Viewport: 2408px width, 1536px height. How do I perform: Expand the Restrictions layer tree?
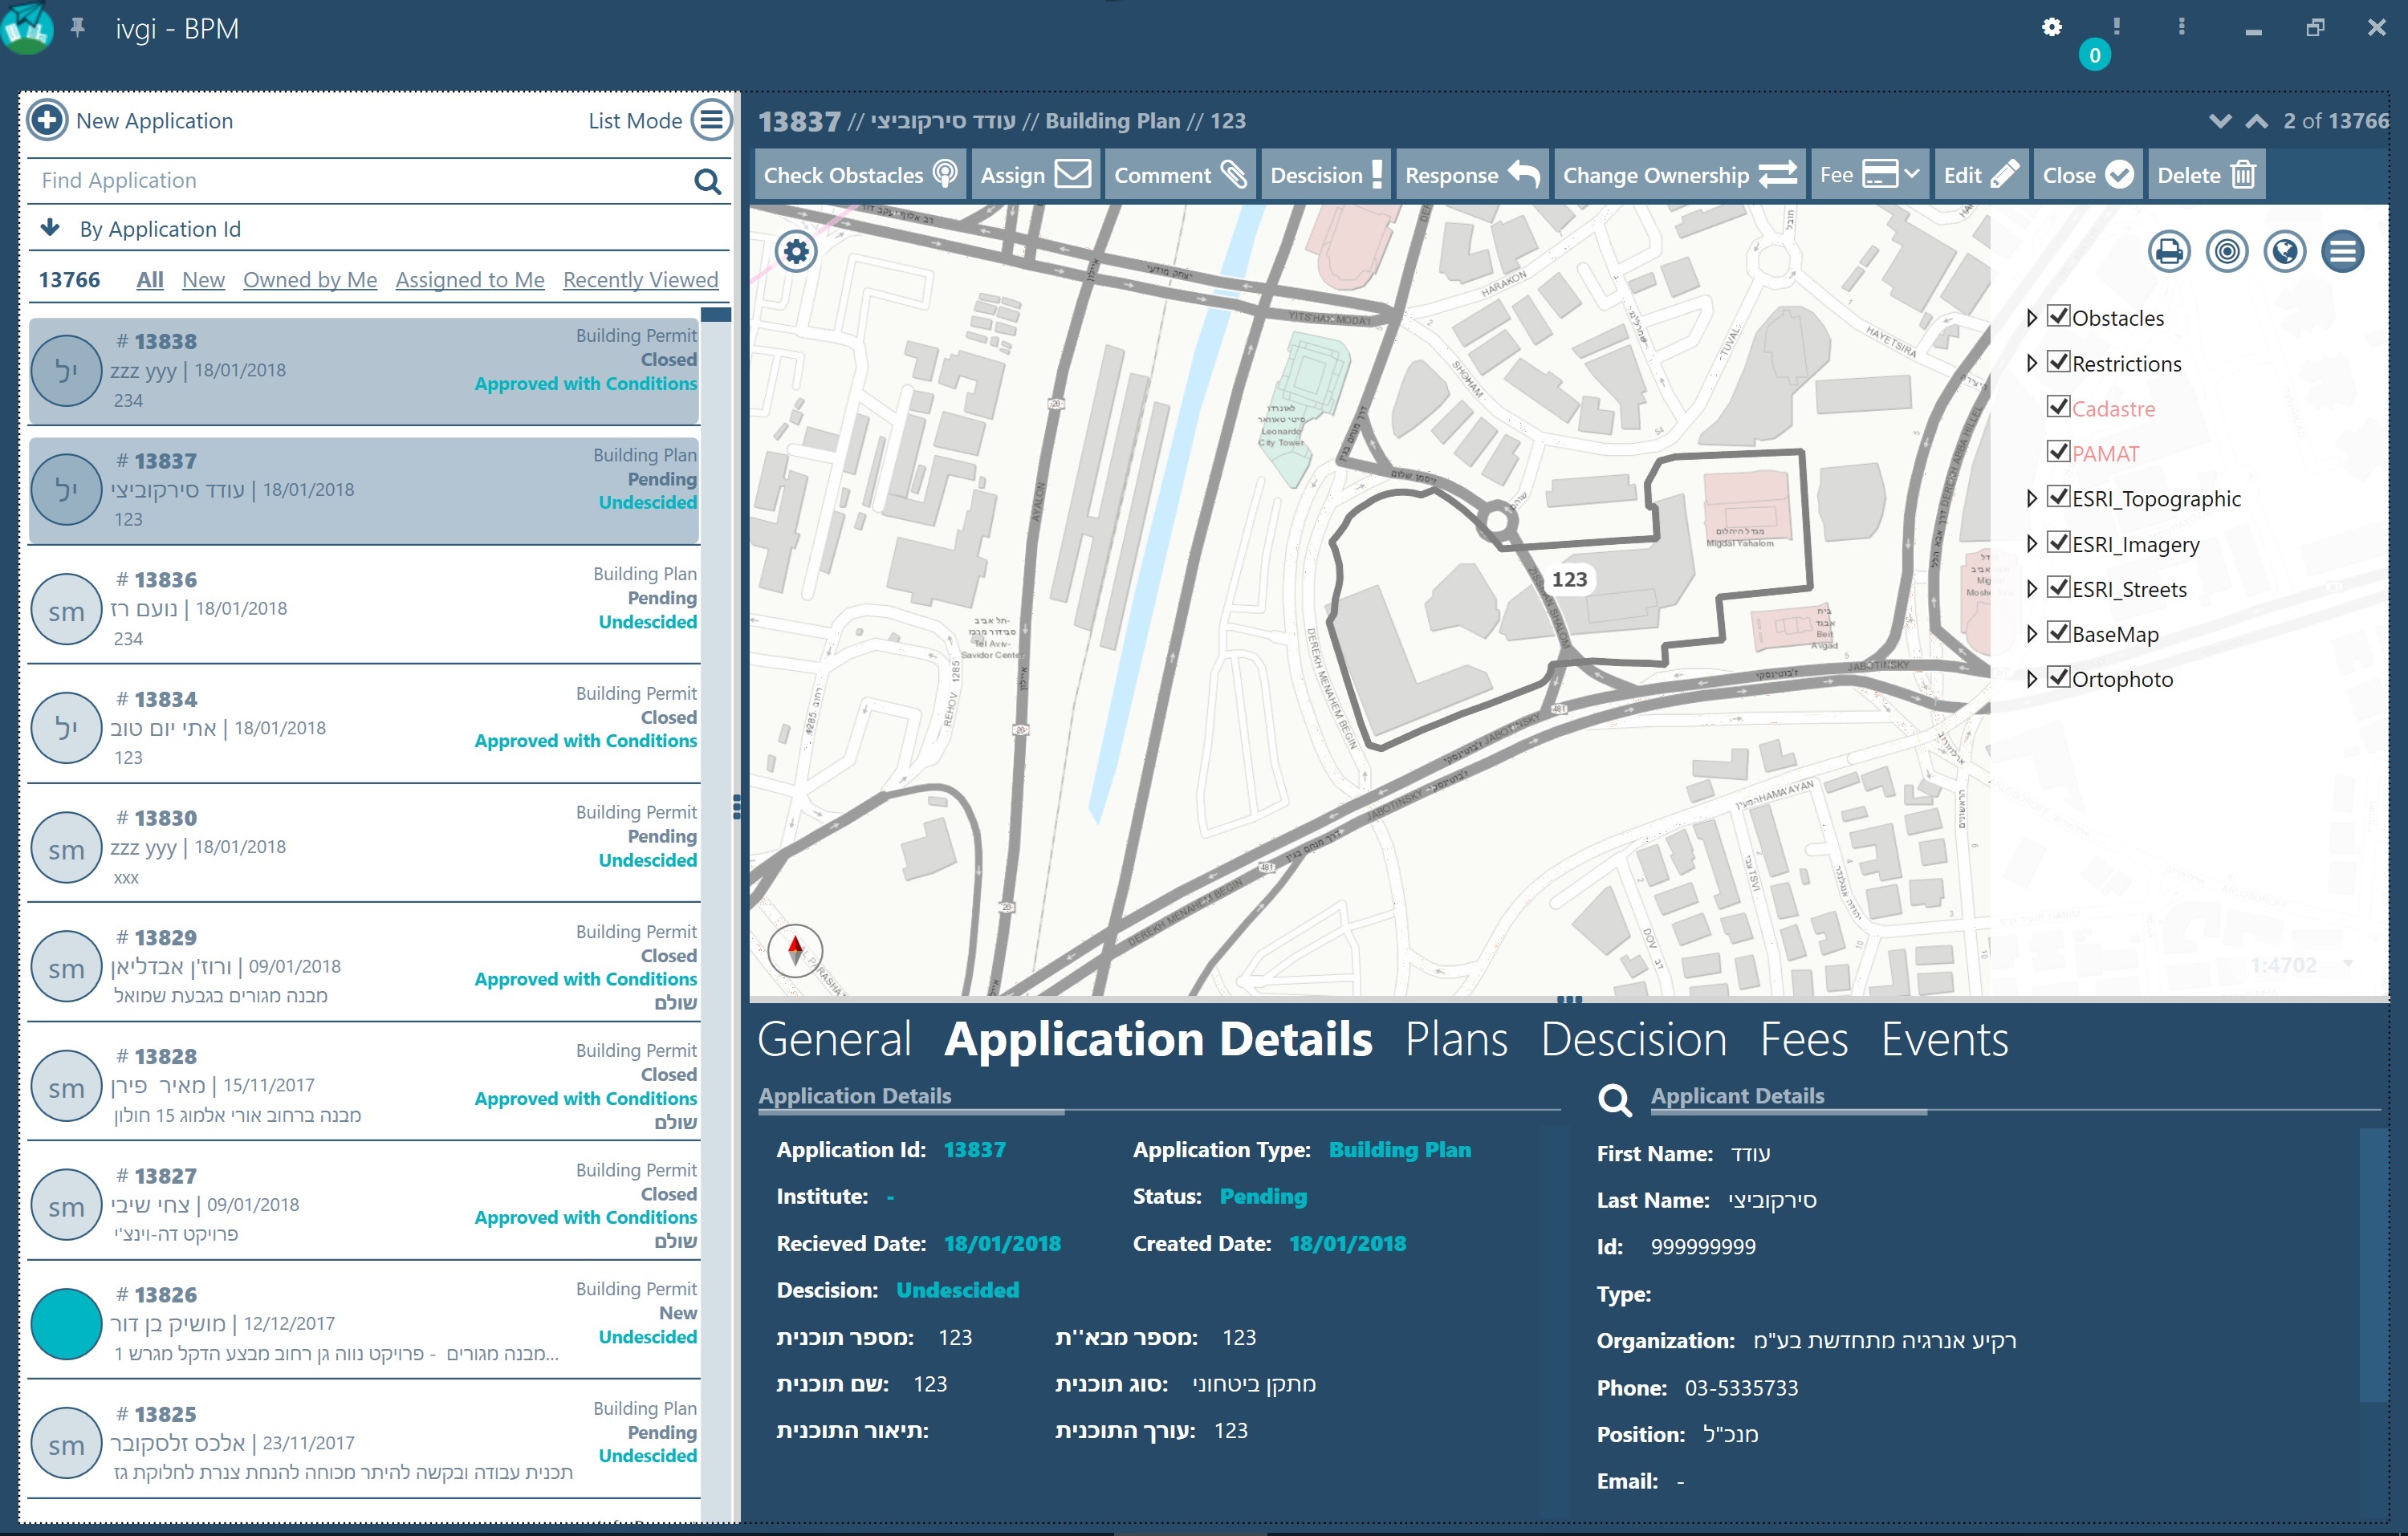2031,363
